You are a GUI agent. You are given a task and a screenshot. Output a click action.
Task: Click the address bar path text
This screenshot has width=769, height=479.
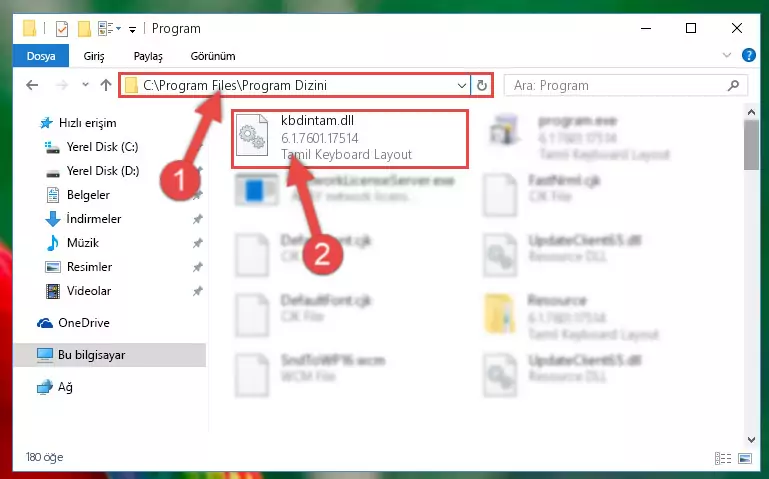pos(235,85)
